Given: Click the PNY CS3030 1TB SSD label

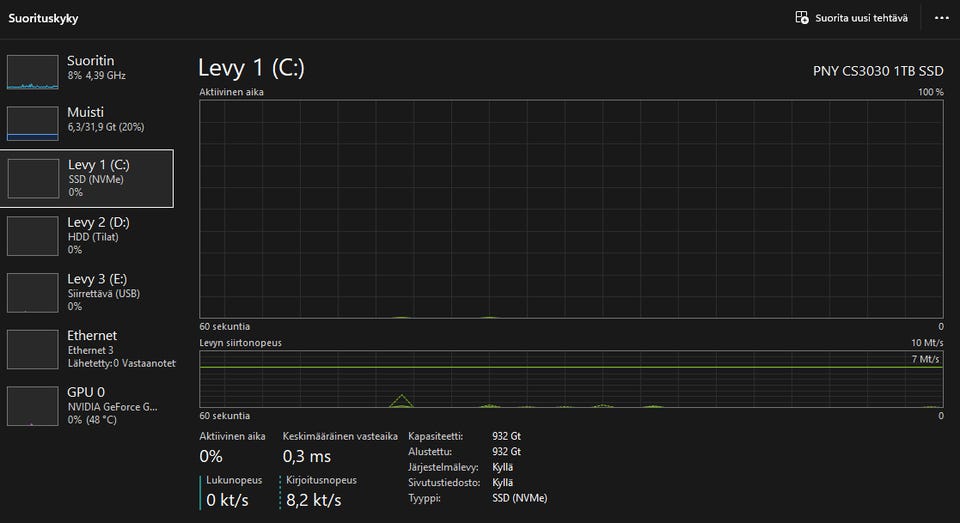Looking at the screenshot, I should [x=878, y=71].
